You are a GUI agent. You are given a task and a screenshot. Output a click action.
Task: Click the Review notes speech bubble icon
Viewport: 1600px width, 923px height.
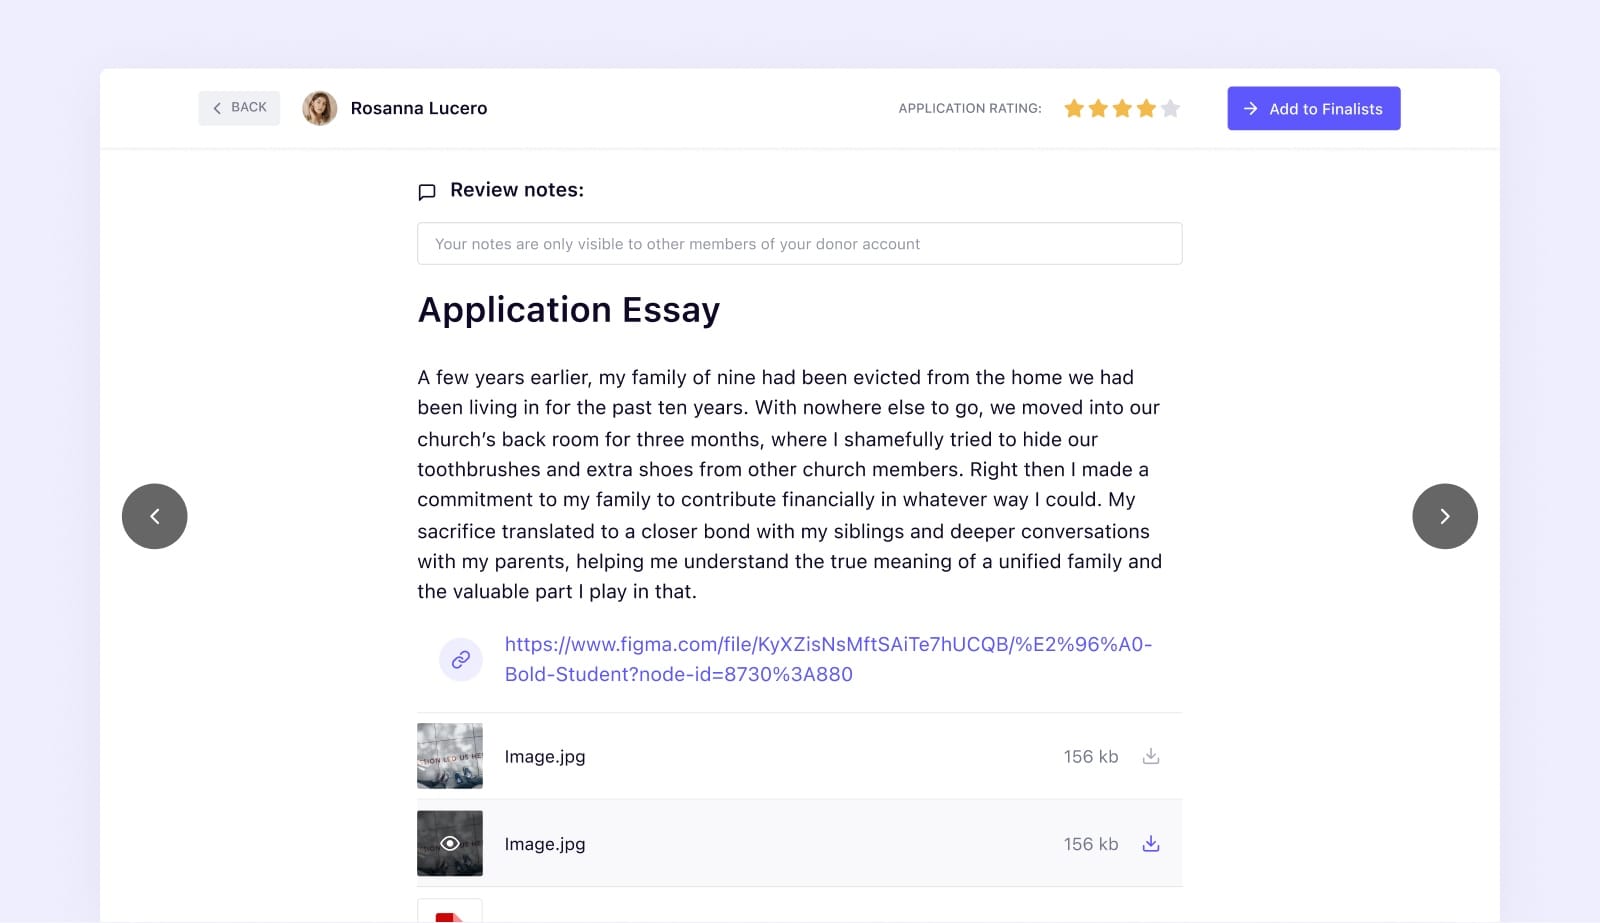click(427, 191)
